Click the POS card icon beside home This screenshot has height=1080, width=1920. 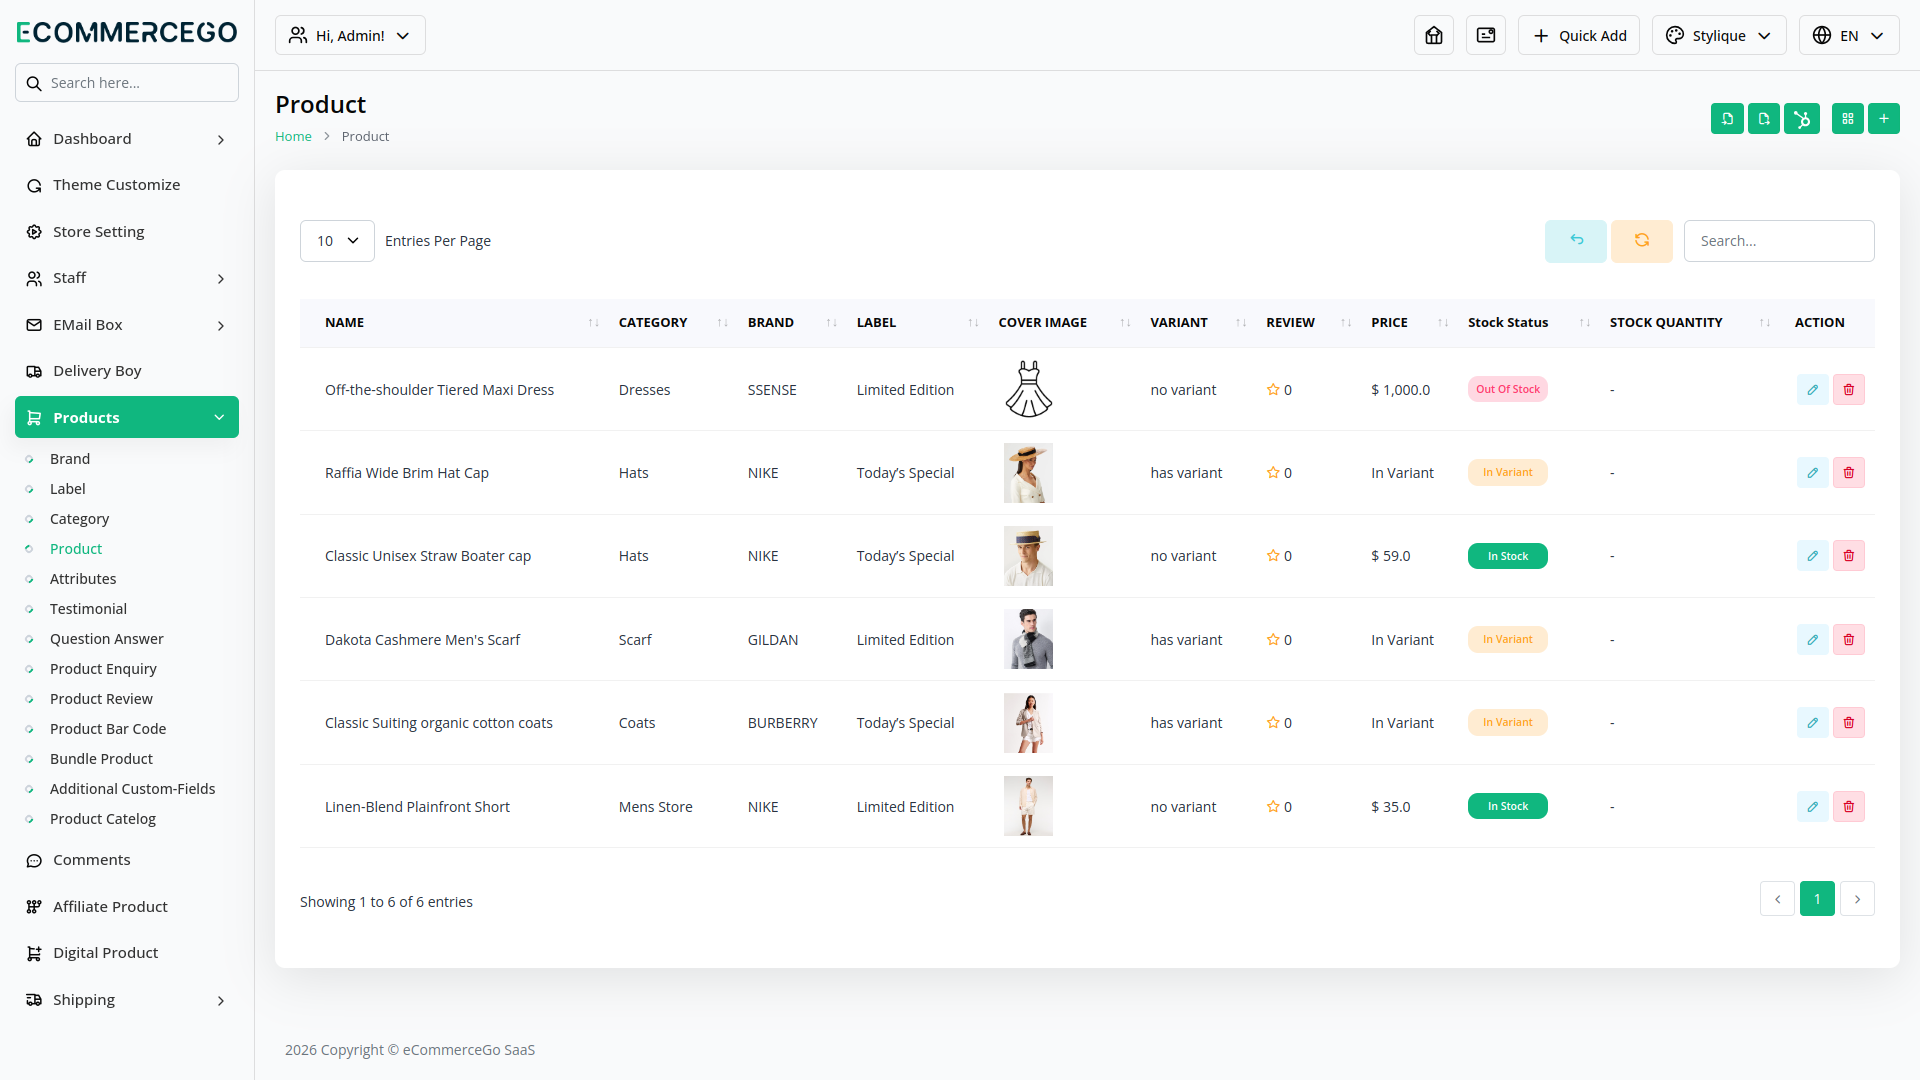coord(1485,35)
